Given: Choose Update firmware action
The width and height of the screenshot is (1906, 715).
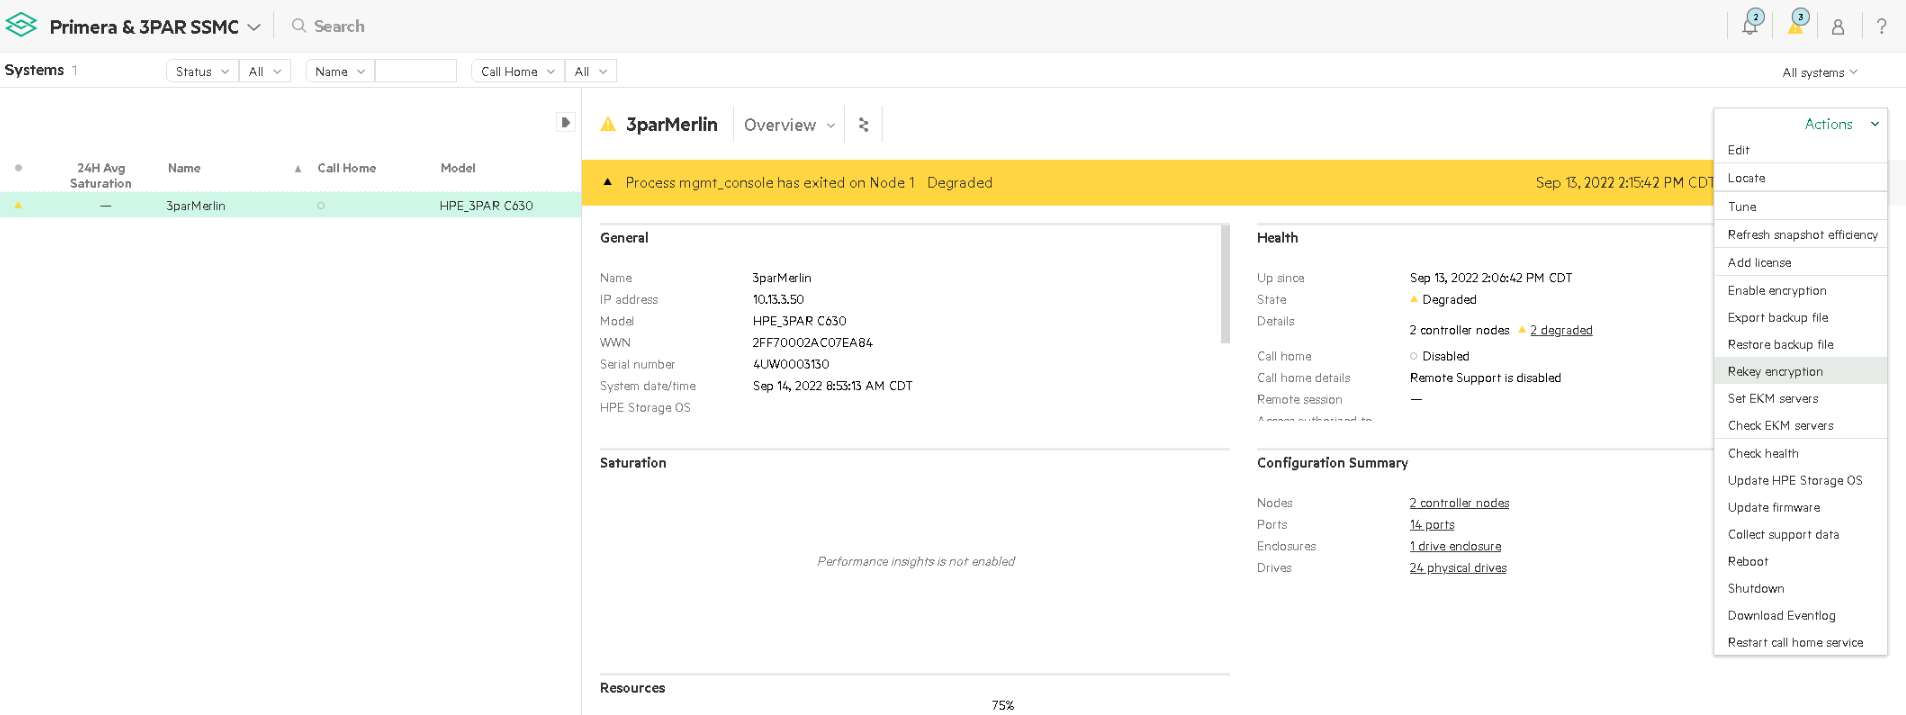Looking at the screenshot, I should click(x=1800, y=507).
